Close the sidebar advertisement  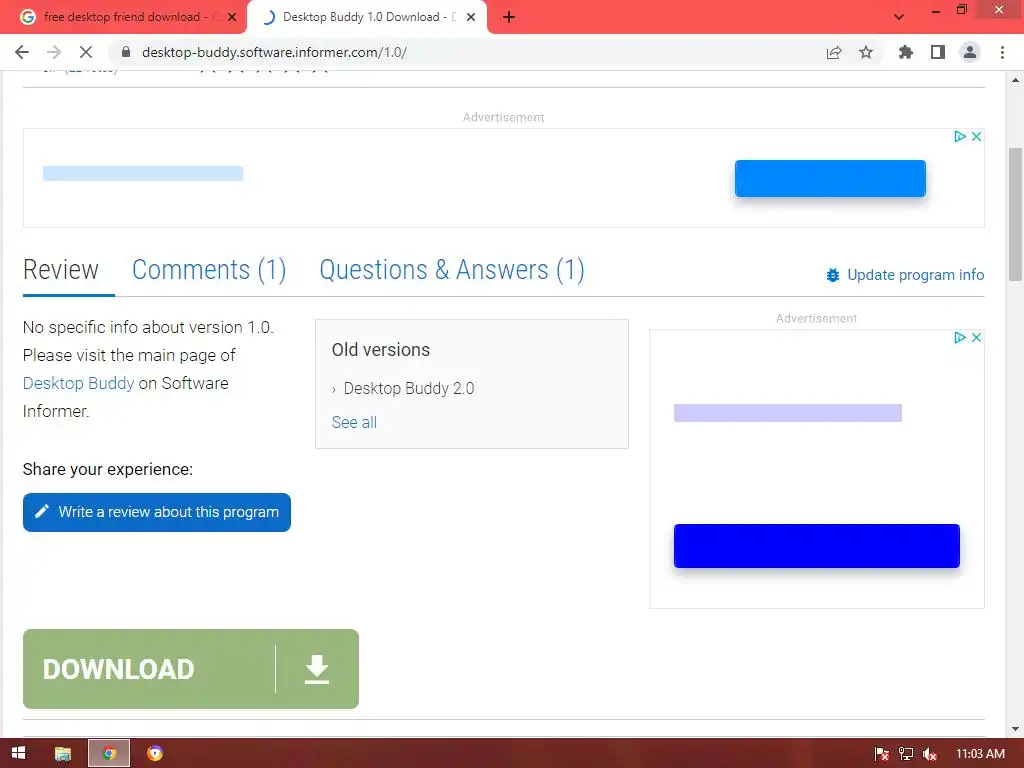976,337
